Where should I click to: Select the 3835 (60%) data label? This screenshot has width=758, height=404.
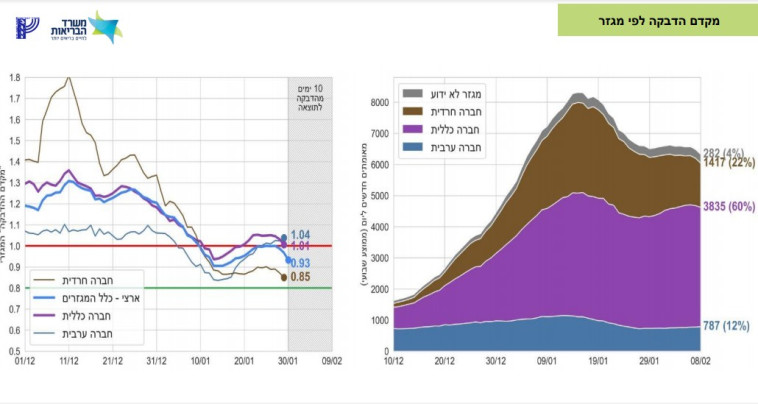[727, 206]
